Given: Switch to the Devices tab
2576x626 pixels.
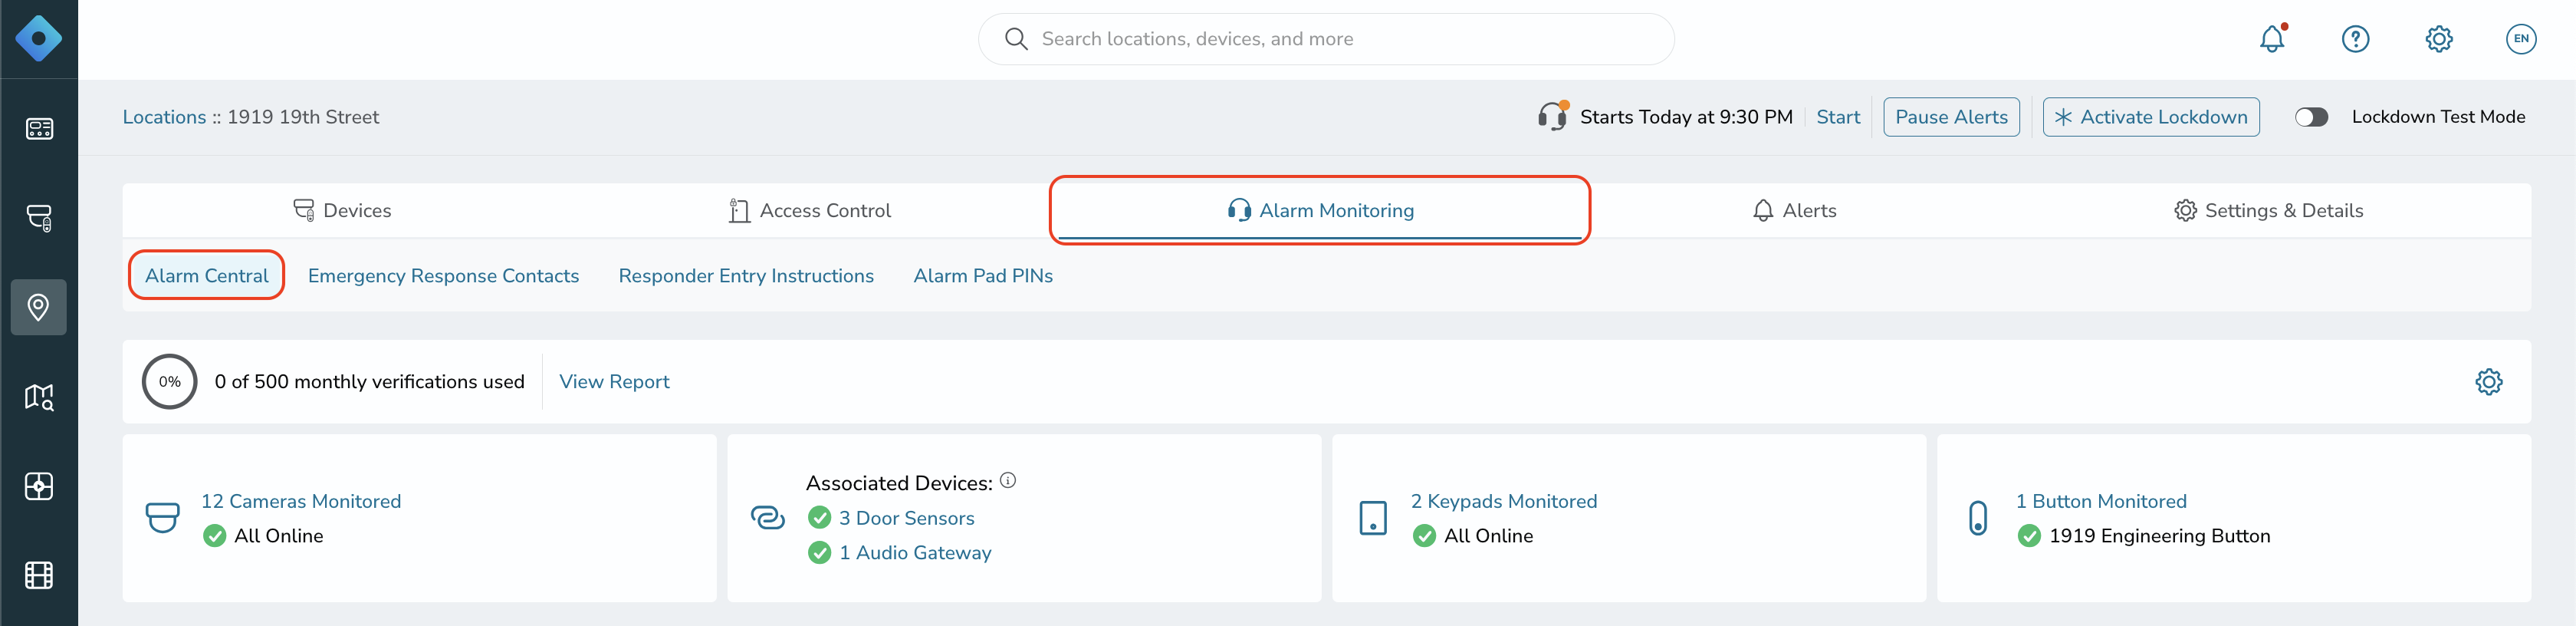Looking at the screenshot, I should coord(342,210).
